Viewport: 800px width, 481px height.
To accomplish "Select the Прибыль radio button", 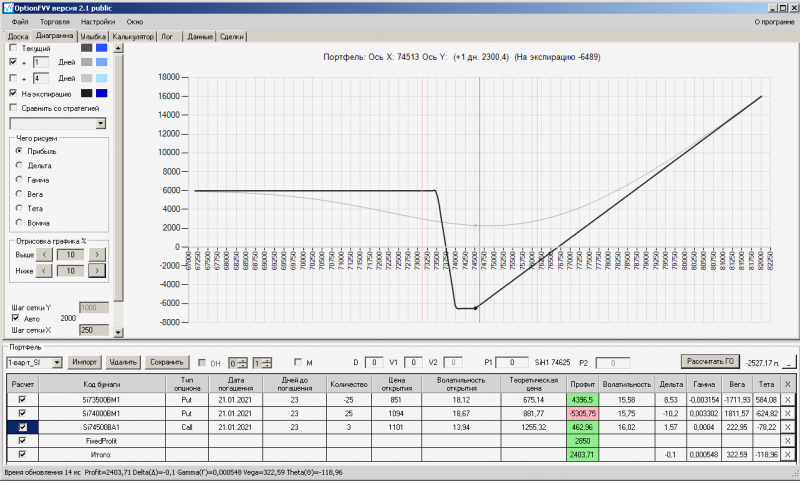I will click(x=19, y=151).
